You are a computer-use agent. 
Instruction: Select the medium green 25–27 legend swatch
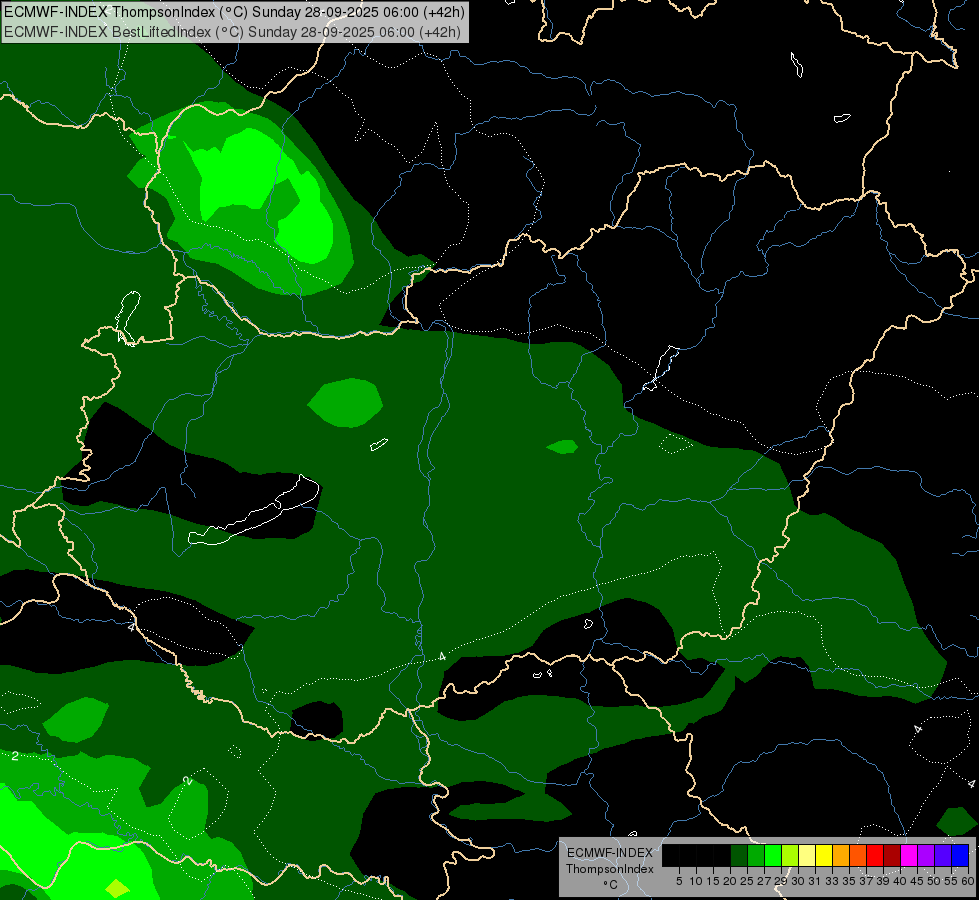click(756, 855)
